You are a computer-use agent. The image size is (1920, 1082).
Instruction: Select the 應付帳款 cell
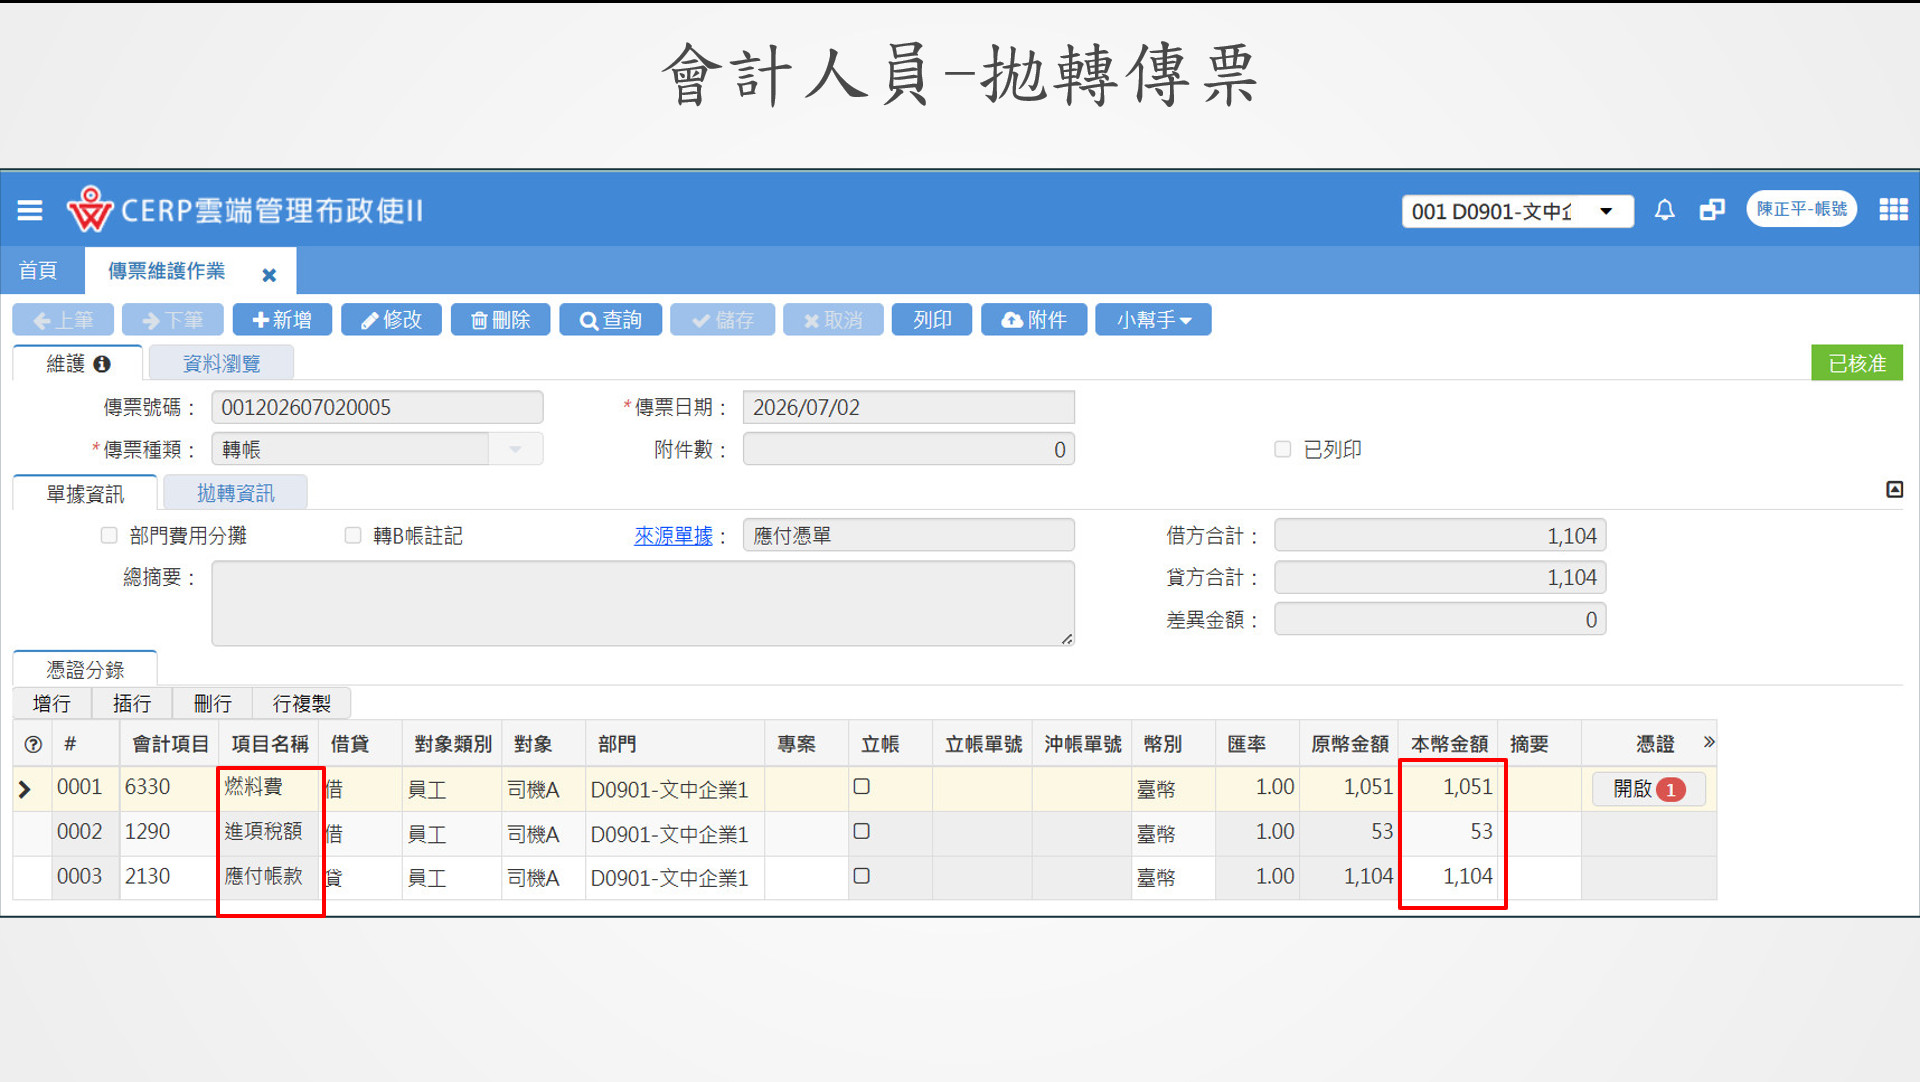(x=270, y=876)
